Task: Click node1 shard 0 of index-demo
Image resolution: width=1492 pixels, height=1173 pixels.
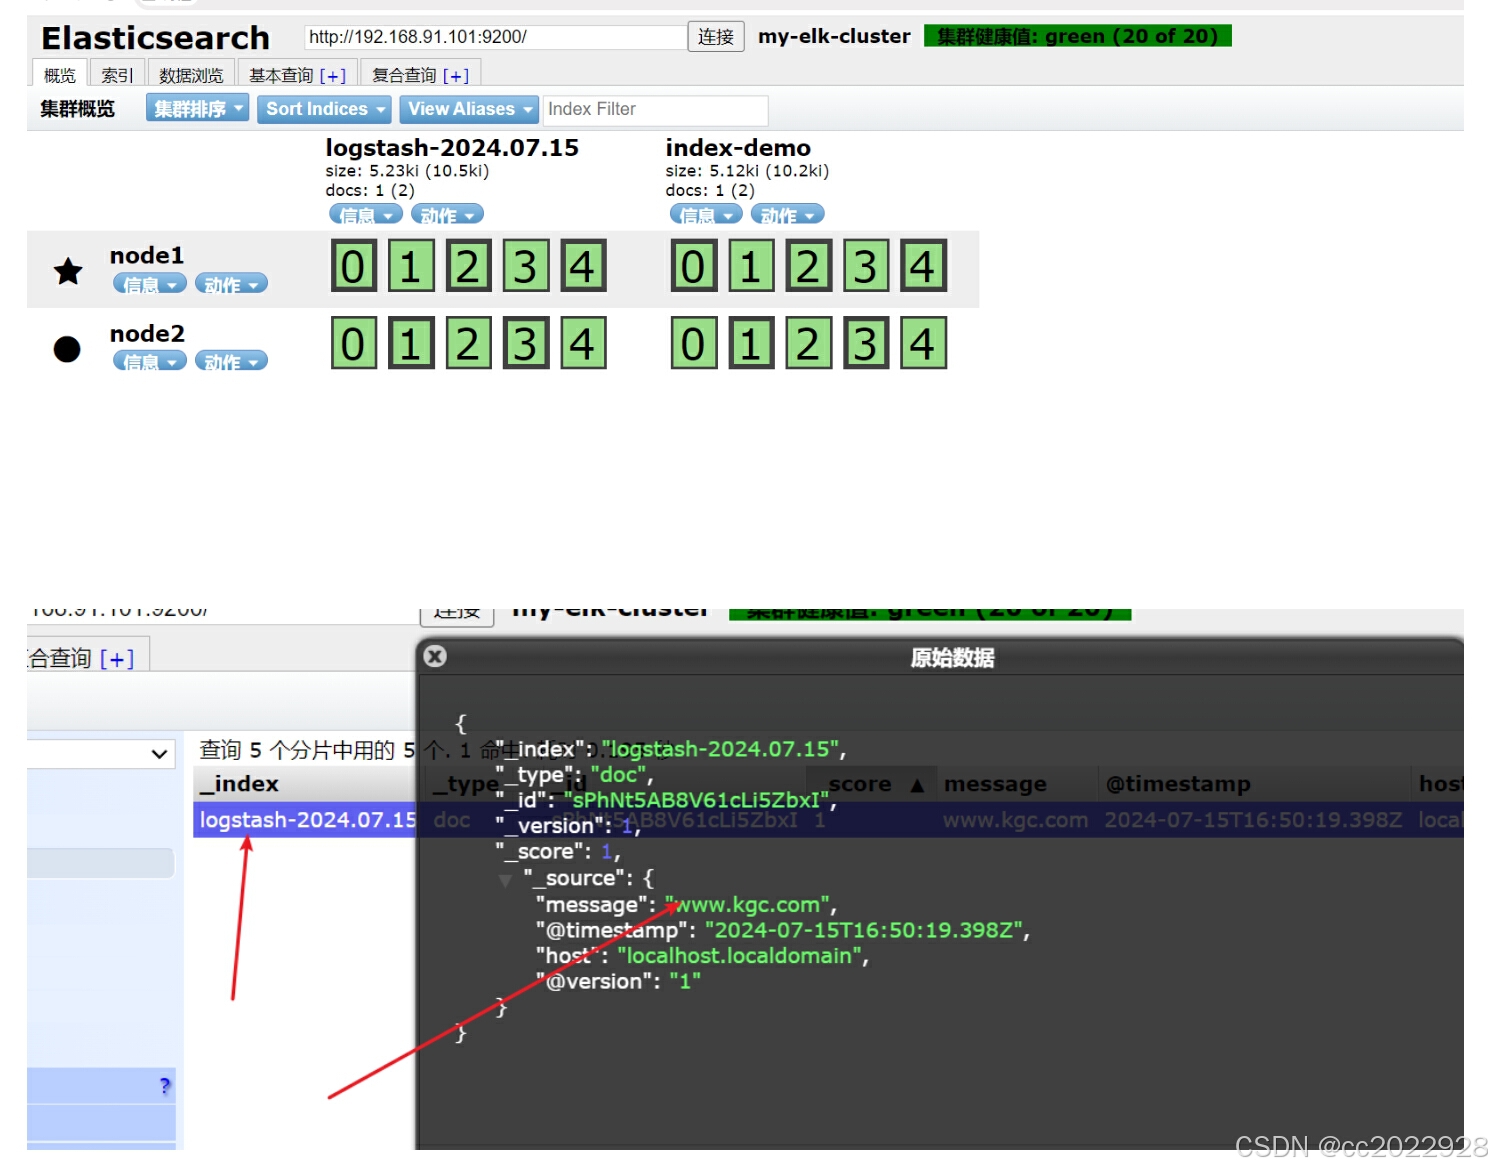Action: click(x=694, y=266)
